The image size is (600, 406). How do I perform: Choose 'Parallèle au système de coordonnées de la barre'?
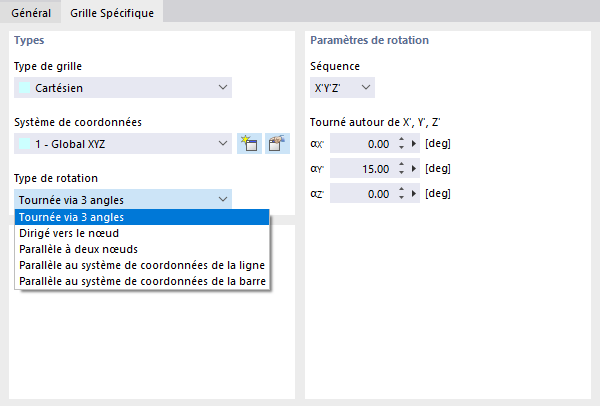pyautogui.click(x=142, y=281)
